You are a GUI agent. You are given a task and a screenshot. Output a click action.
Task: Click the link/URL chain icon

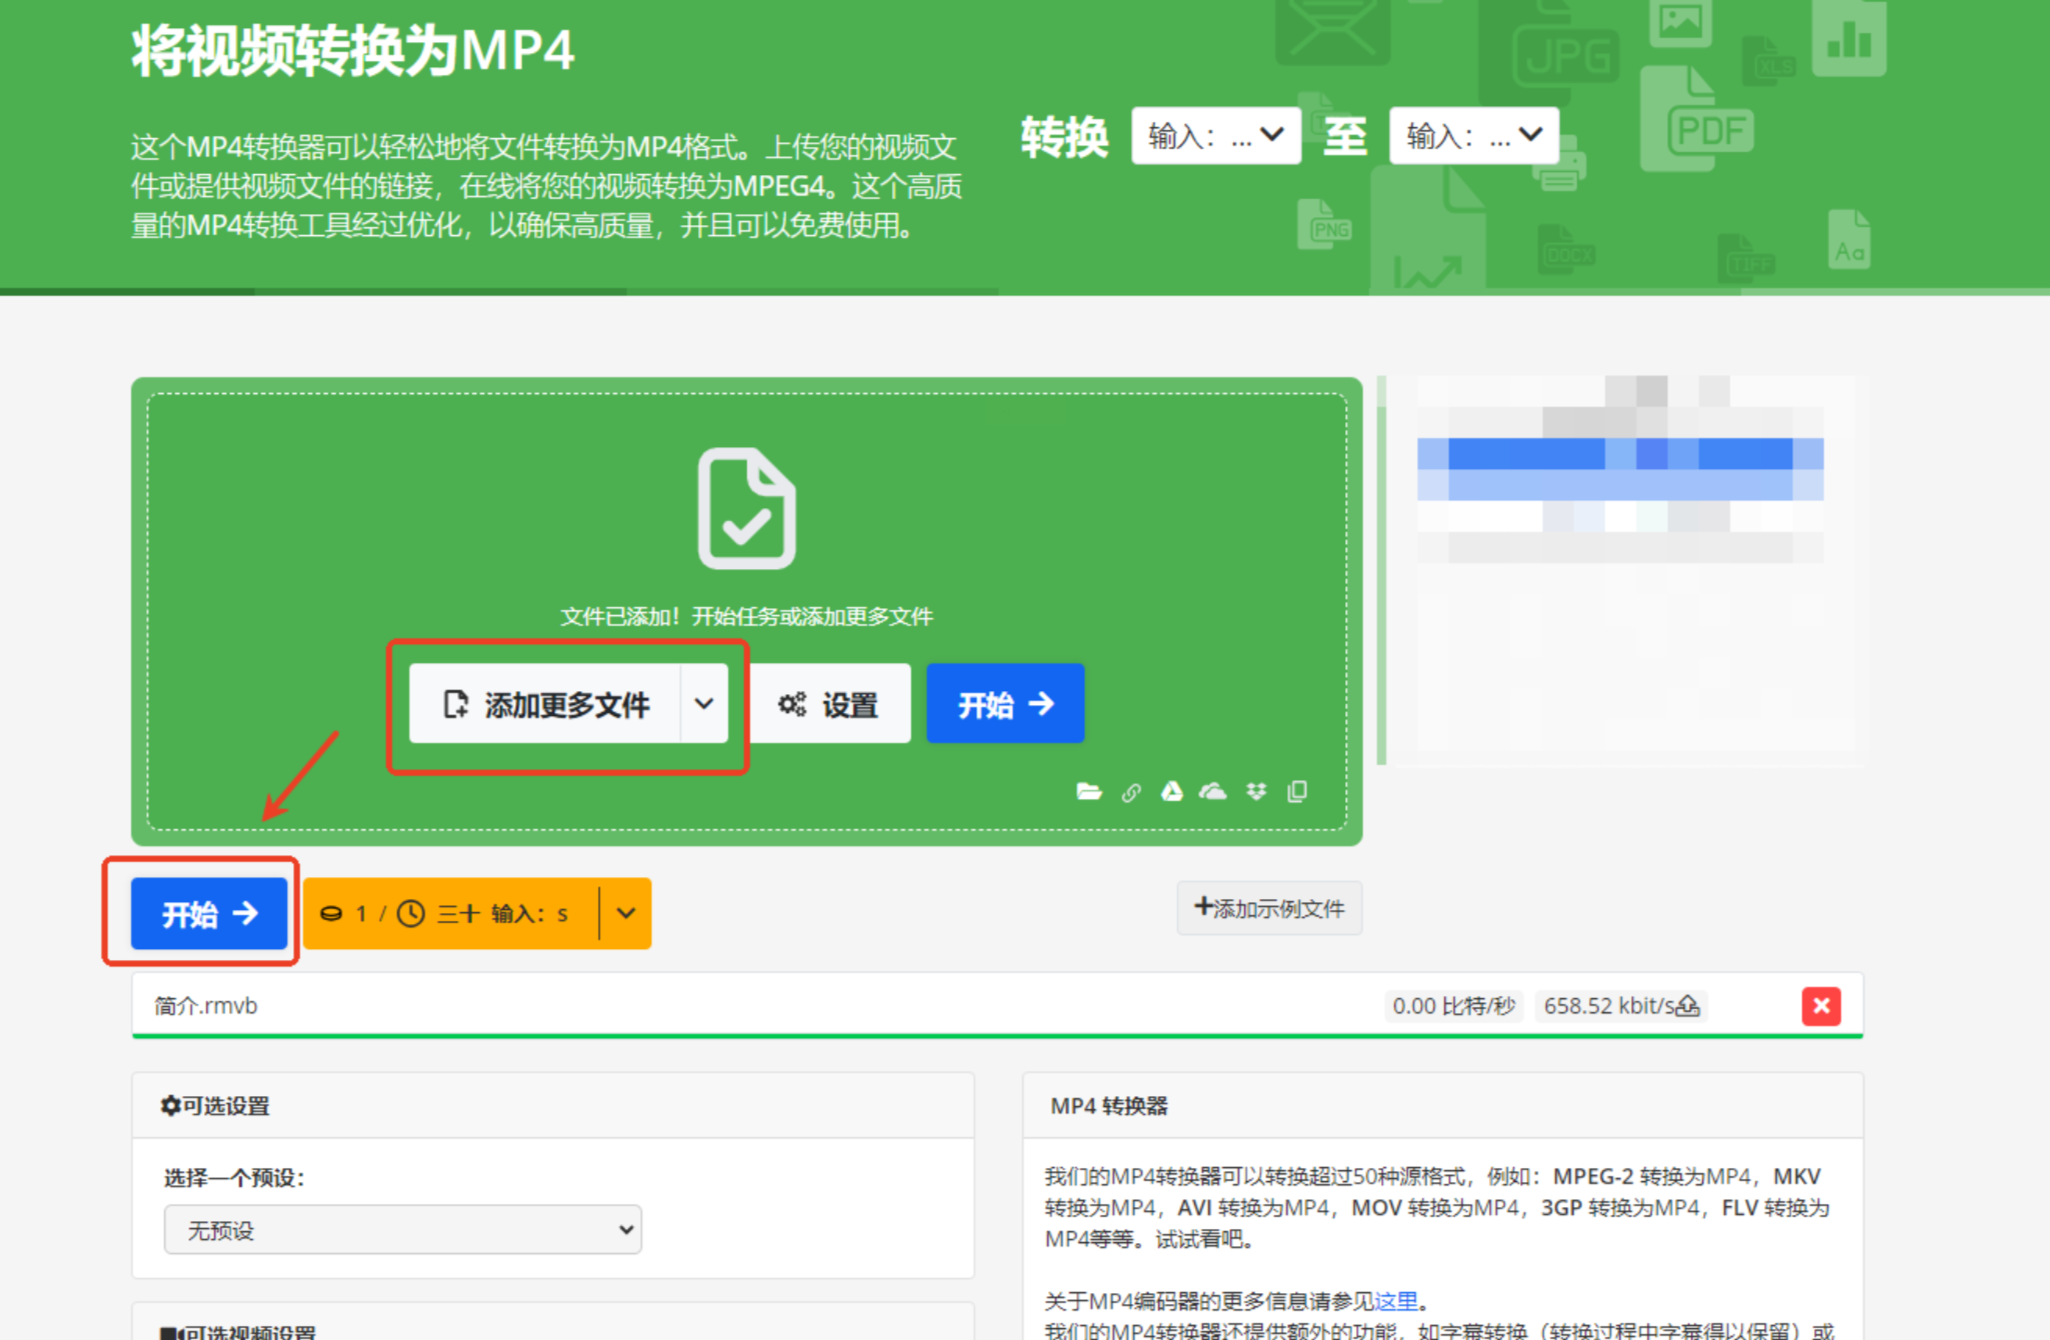click(1131, 793)
